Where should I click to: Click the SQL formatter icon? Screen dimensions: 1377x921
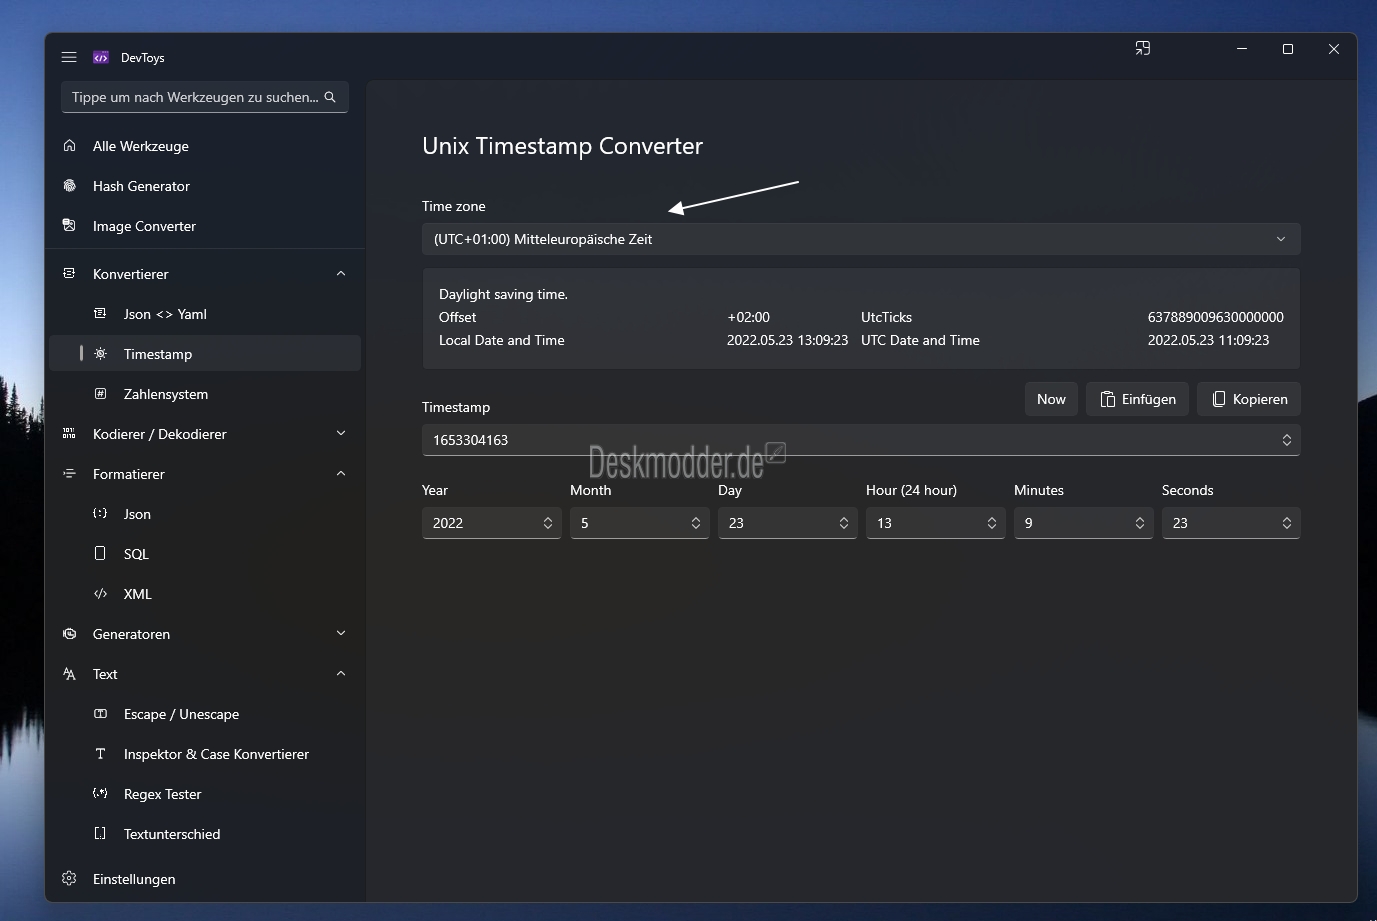[x=100, y=554]
